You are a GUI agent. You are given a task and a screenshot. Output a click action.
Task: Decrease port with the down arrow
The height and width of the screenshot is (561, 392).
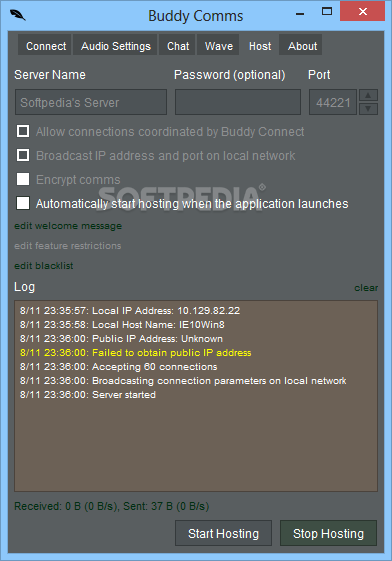pos(368,108)
